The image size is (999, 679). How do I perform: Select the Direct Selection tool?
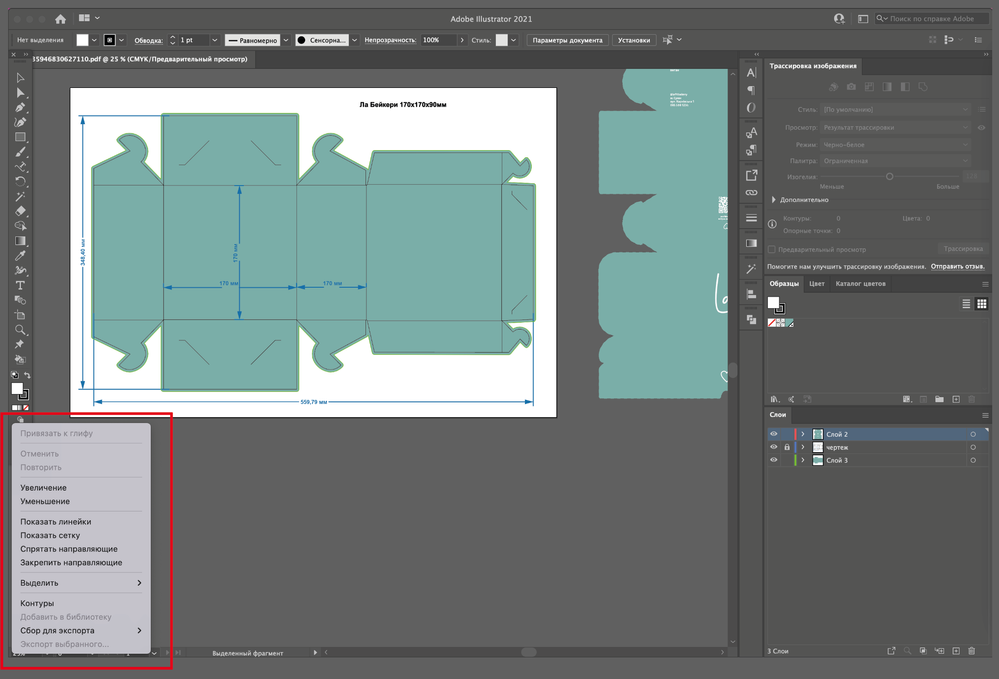click(x=20, y=92)
